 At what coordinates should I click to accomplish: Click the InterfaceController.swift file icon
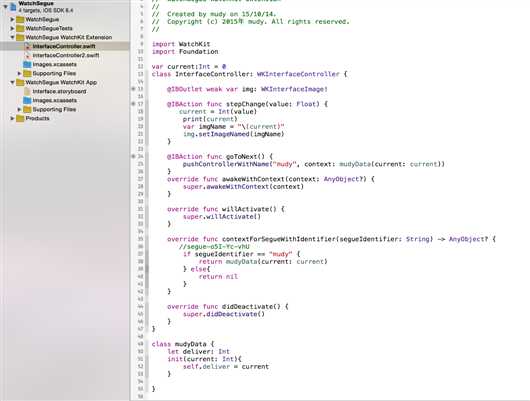tap(27, 46)
